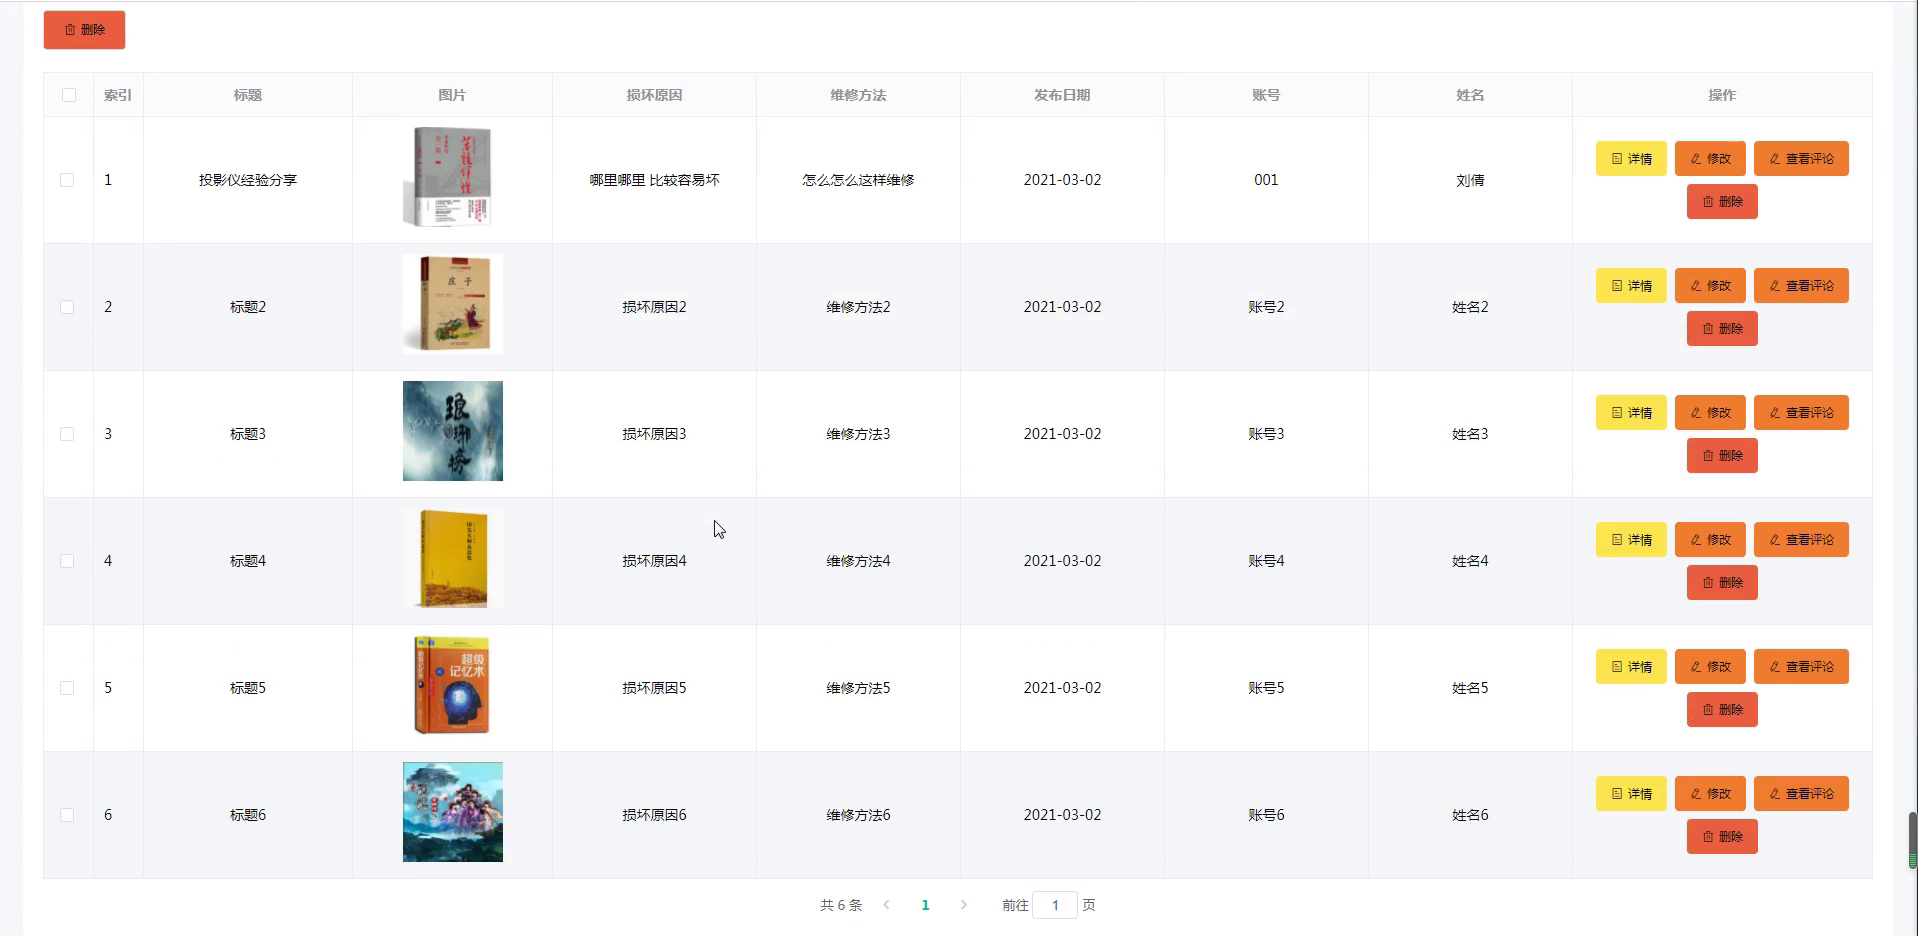Click the cell 账号6

coord(1266,815)
